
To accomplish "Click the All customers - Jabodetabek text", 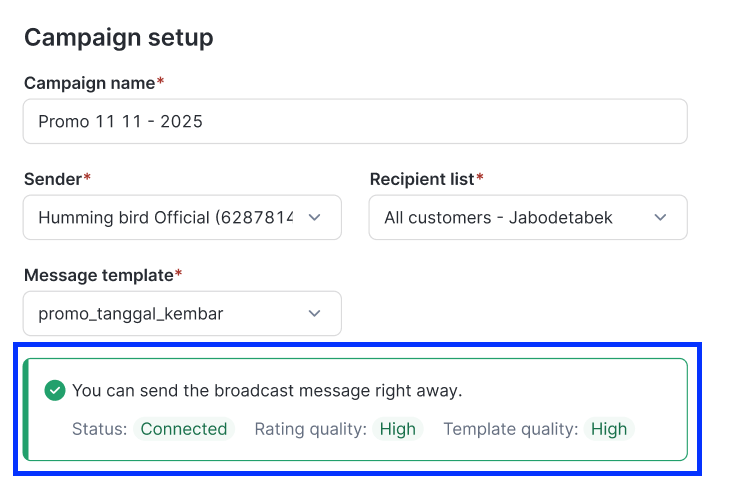I will click(x=498, y=217).
